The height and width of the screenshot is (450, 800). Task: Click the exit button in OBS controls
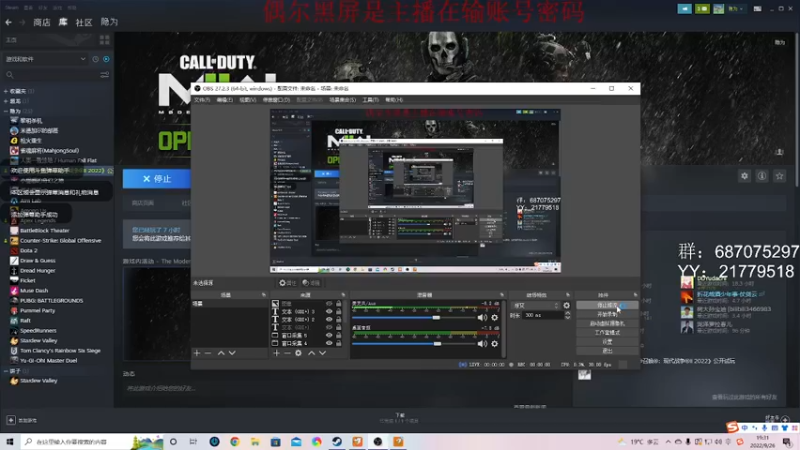click(607, 351)
